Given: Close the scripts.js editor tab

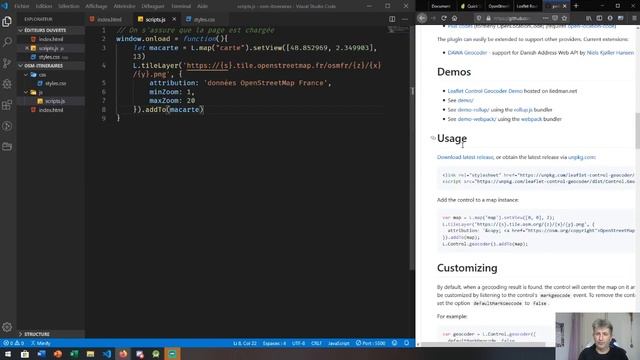Looking at the screenshot, I should (174, 19).
